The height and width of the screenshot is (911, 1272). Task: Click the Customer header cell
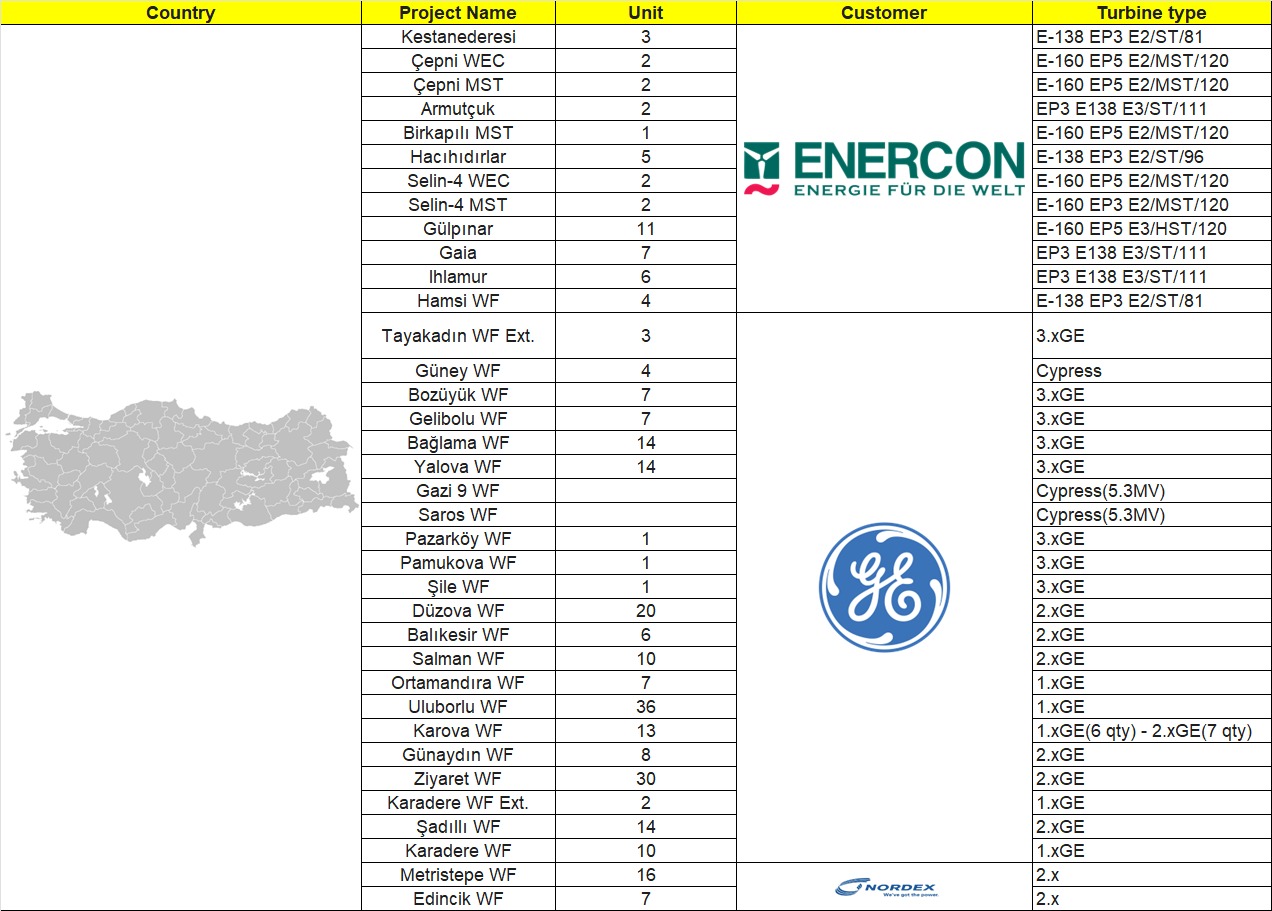tap(884, 13)
